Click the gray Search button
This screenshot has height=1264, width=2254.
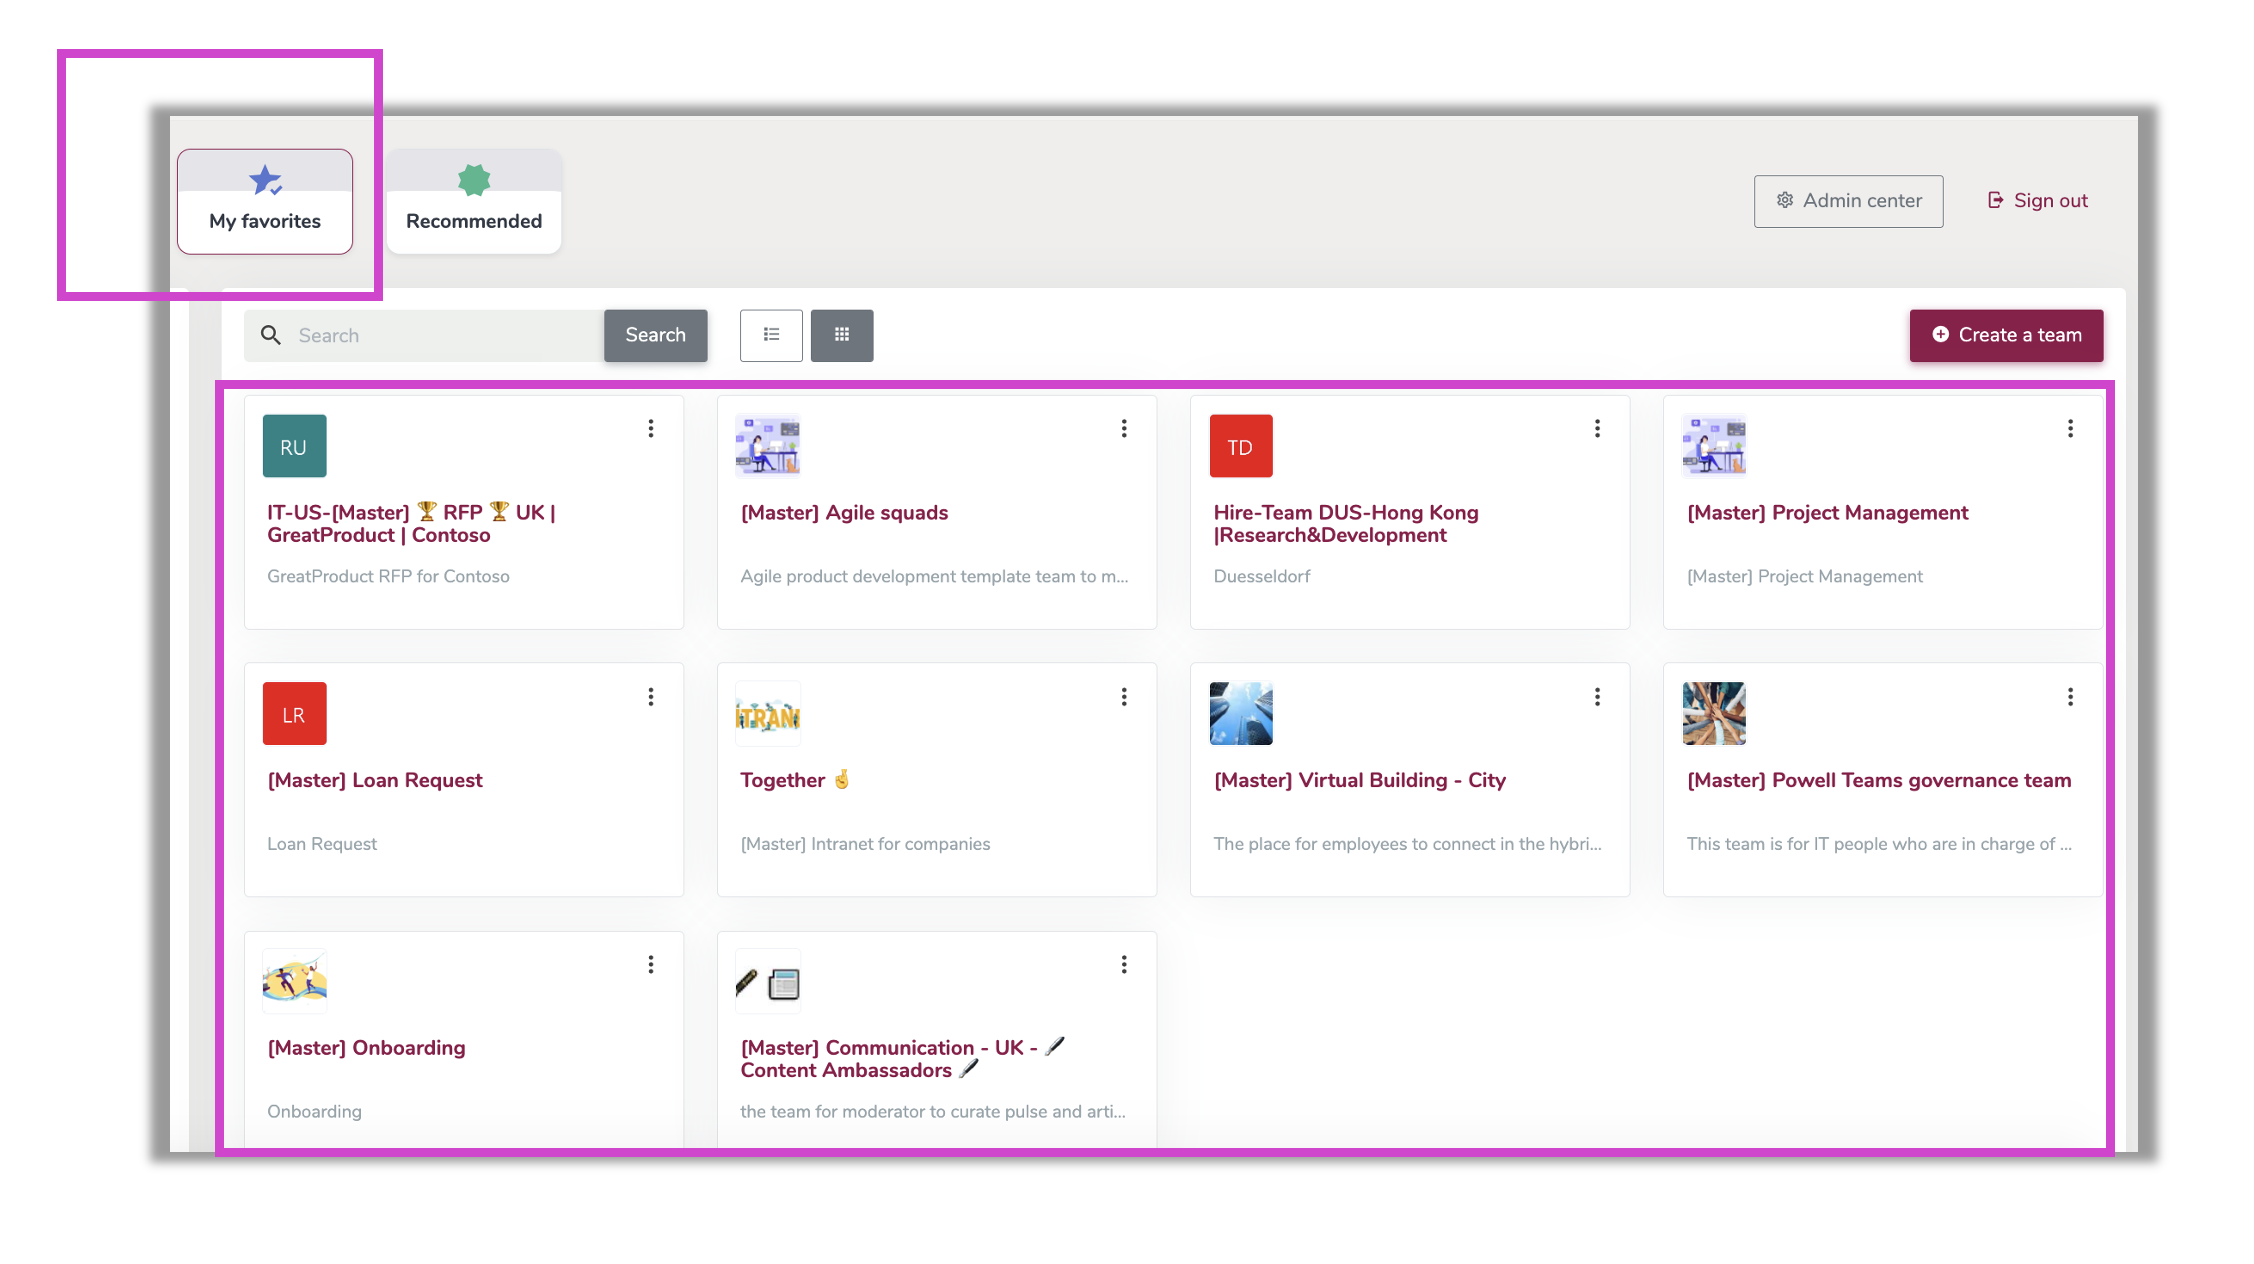pos(655,335)
